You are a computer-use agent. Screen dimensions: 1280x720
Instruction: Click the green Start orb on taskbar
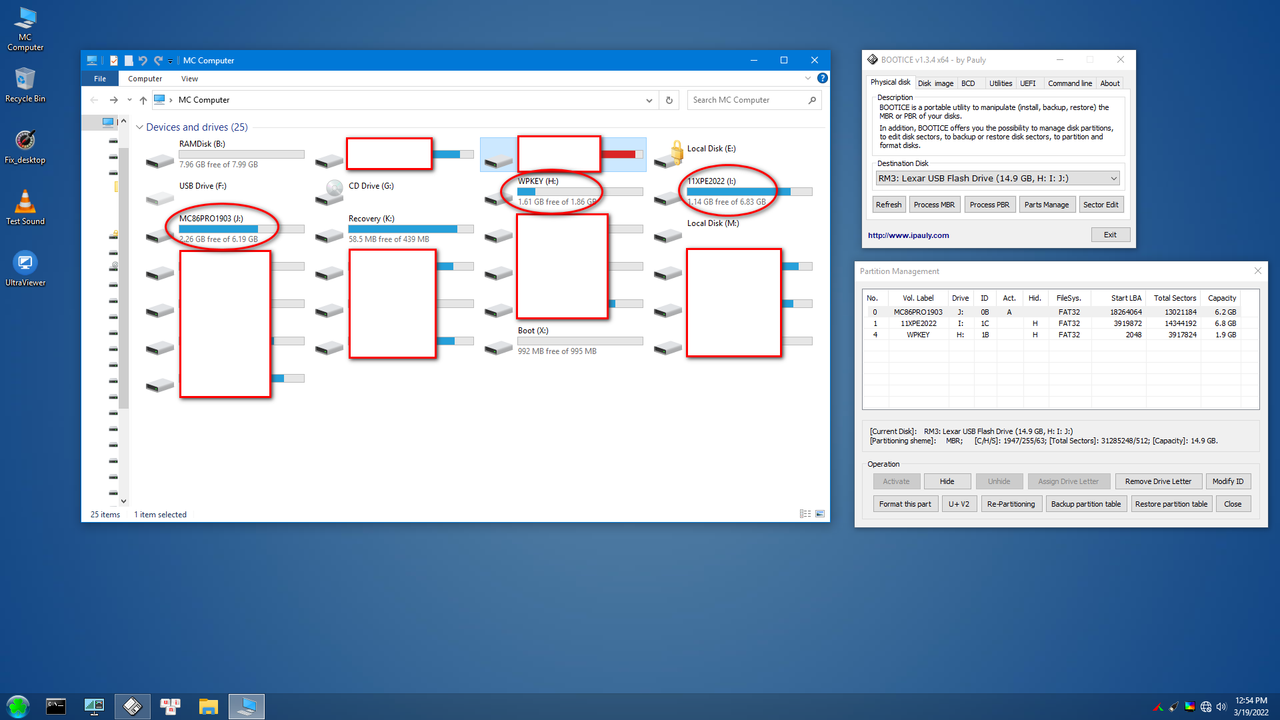[x=19, y=705]
